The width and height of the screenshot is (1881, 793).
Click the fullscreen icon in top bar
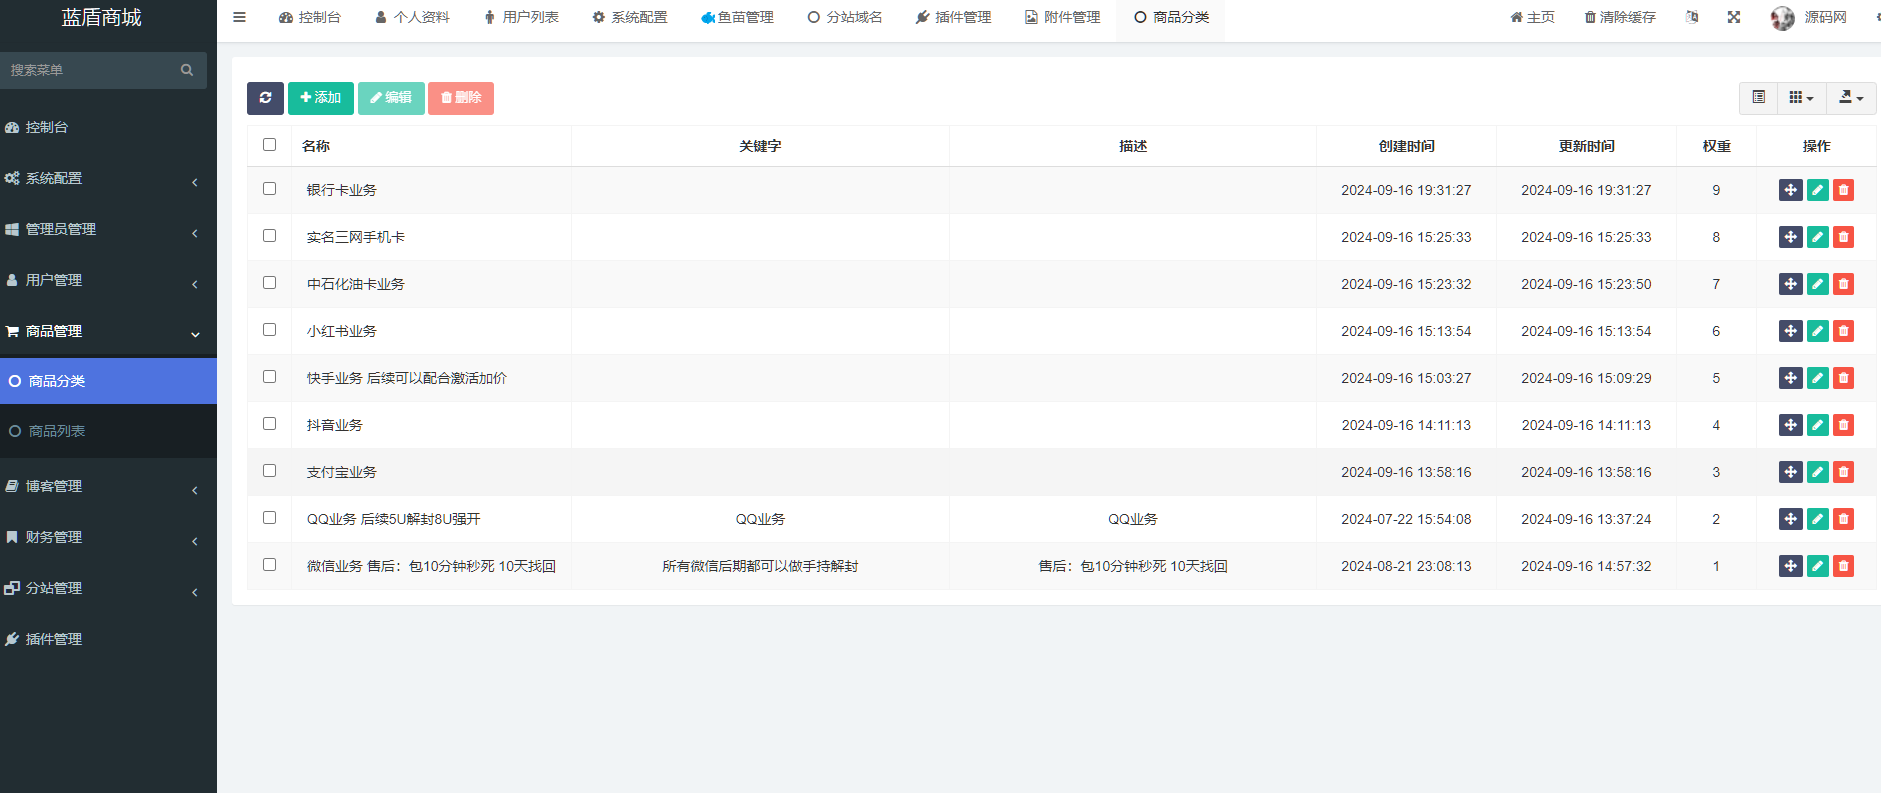click(1734, 17)
